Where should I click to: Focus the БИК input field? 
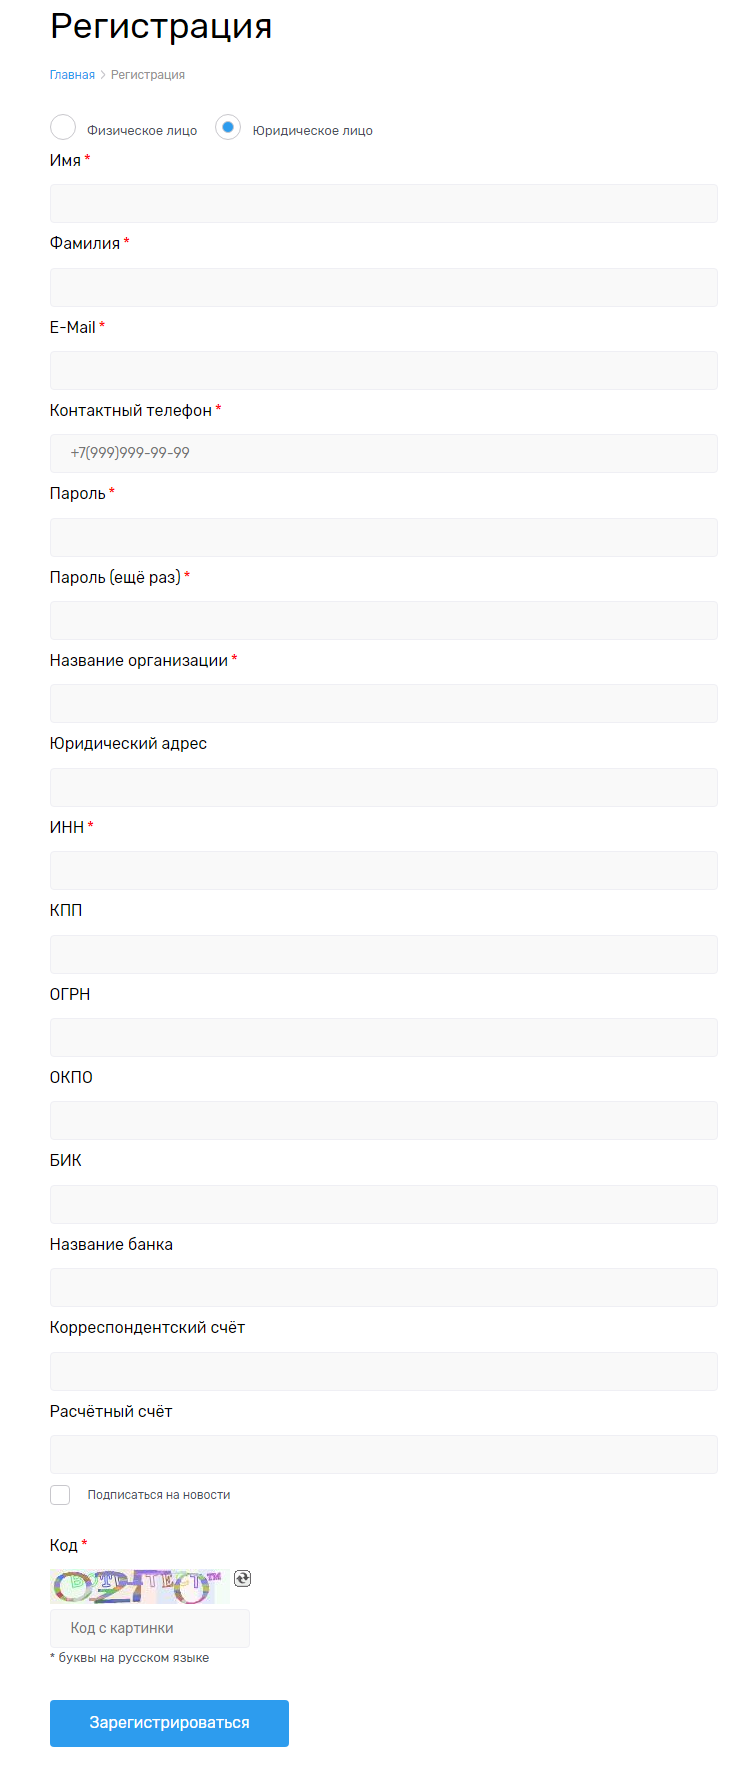coord(384,1204)
